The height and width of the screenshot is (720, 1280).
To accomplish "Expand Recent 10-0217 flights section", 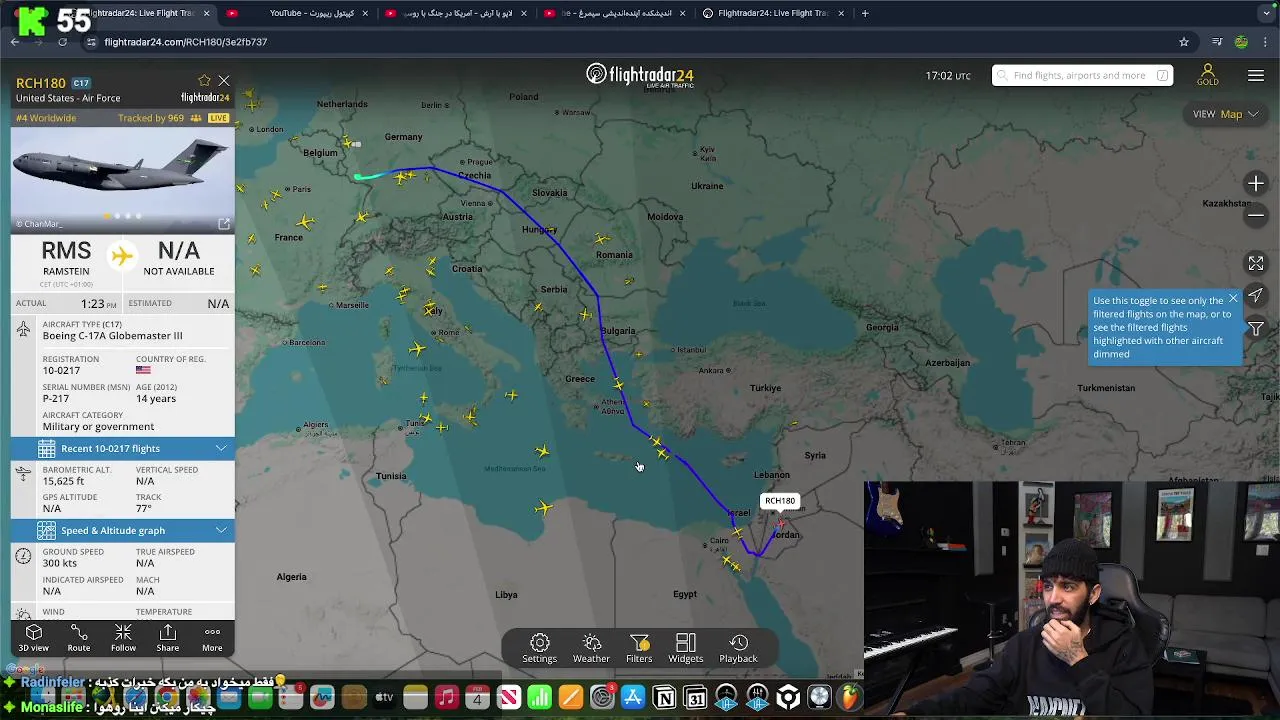I will point(122,448).
